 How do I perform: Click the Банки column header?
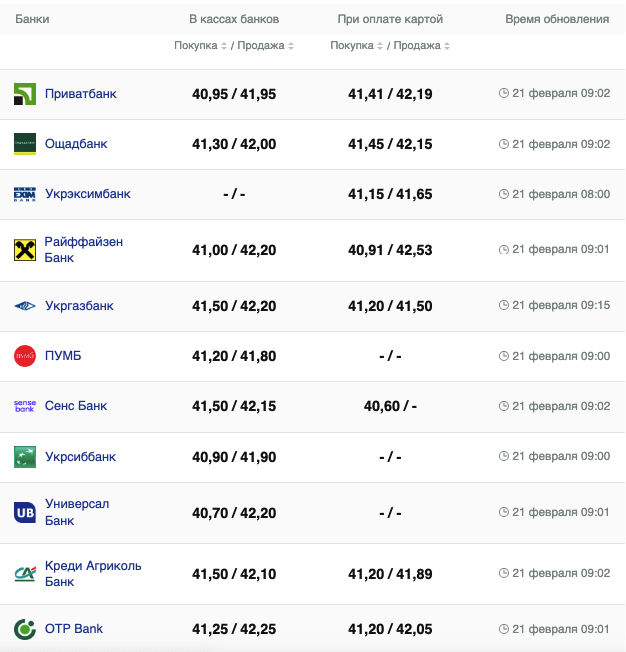pos(32,19)
